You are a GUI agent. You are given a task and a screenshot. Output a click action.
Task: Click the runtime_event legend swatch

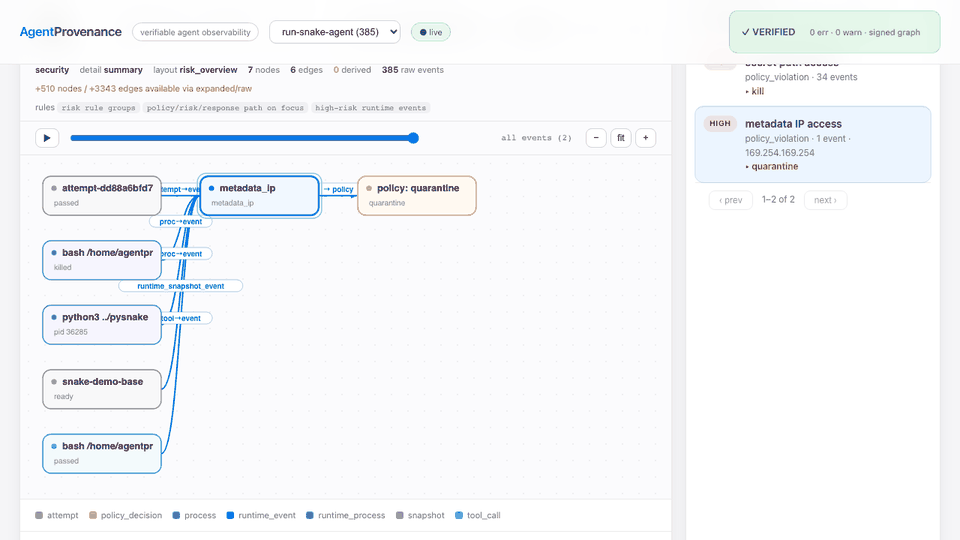230,516
